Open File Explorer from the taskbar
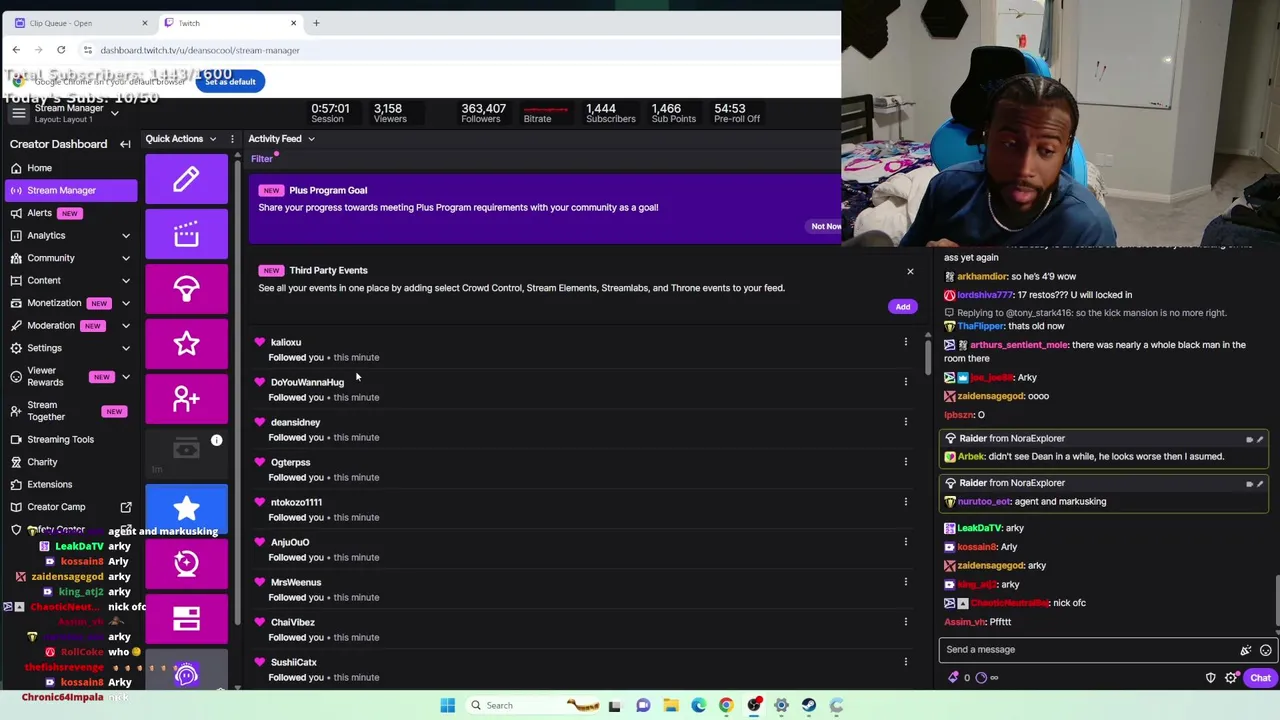Viewport: 1280px width, 720px height. [x=671, y=705]
